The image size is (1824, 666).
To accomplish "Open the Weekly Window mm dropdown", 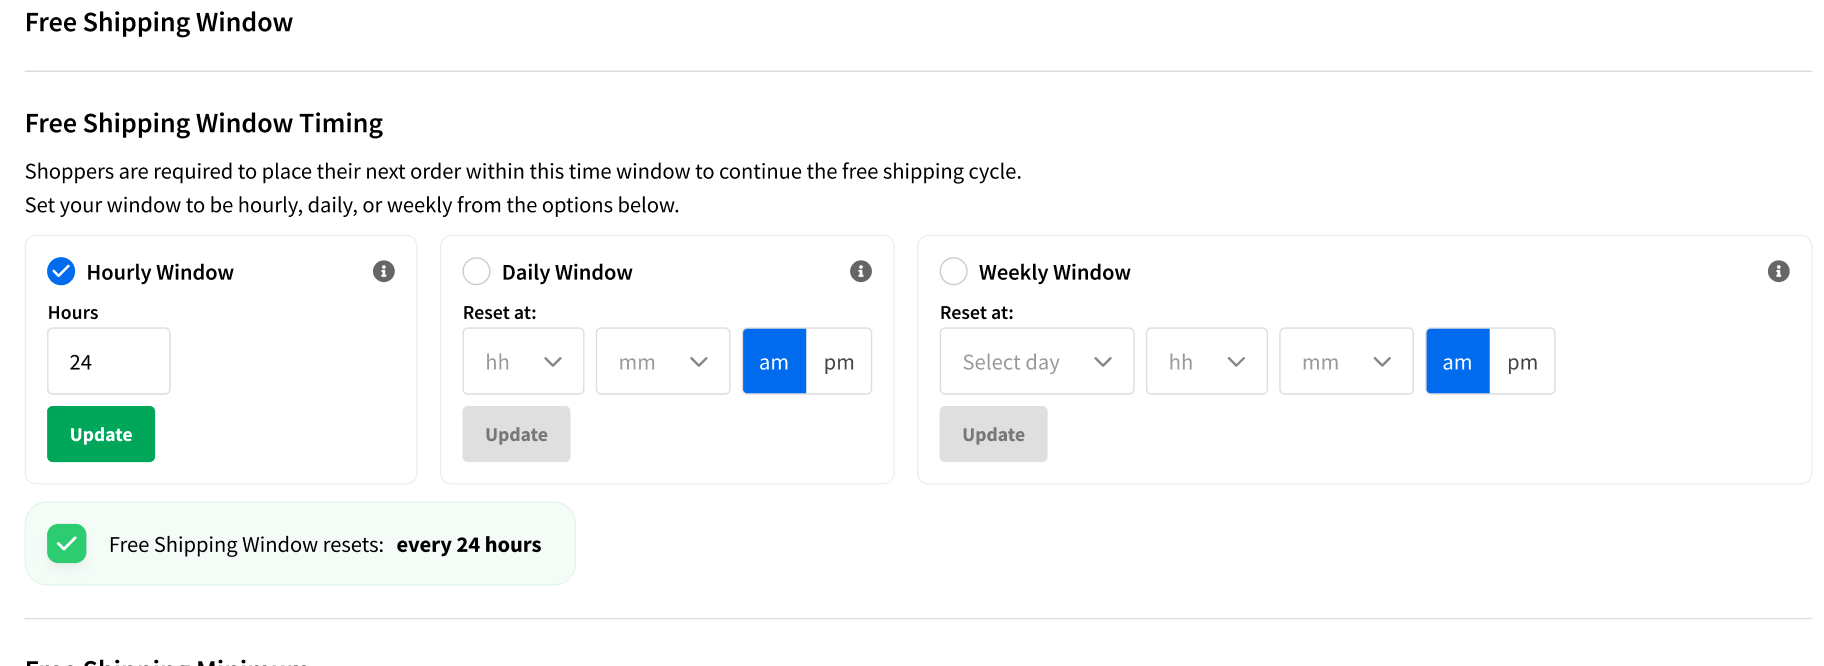I will [x=1346, y=361].
